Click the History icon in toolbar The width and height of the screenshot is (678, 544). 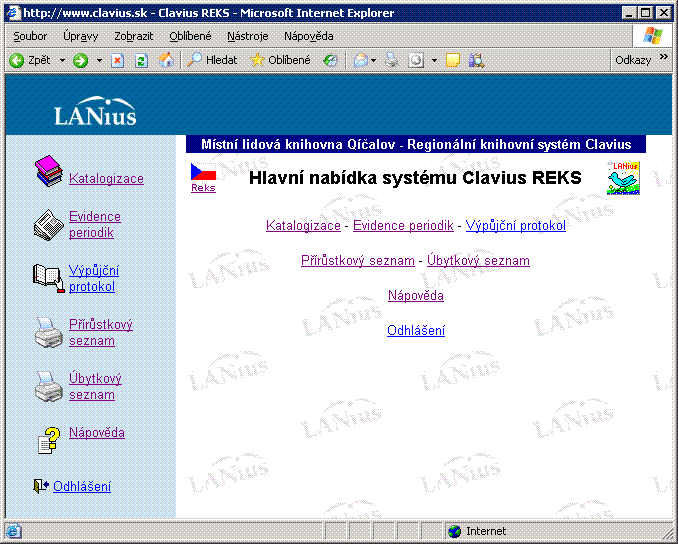point(331,61)
